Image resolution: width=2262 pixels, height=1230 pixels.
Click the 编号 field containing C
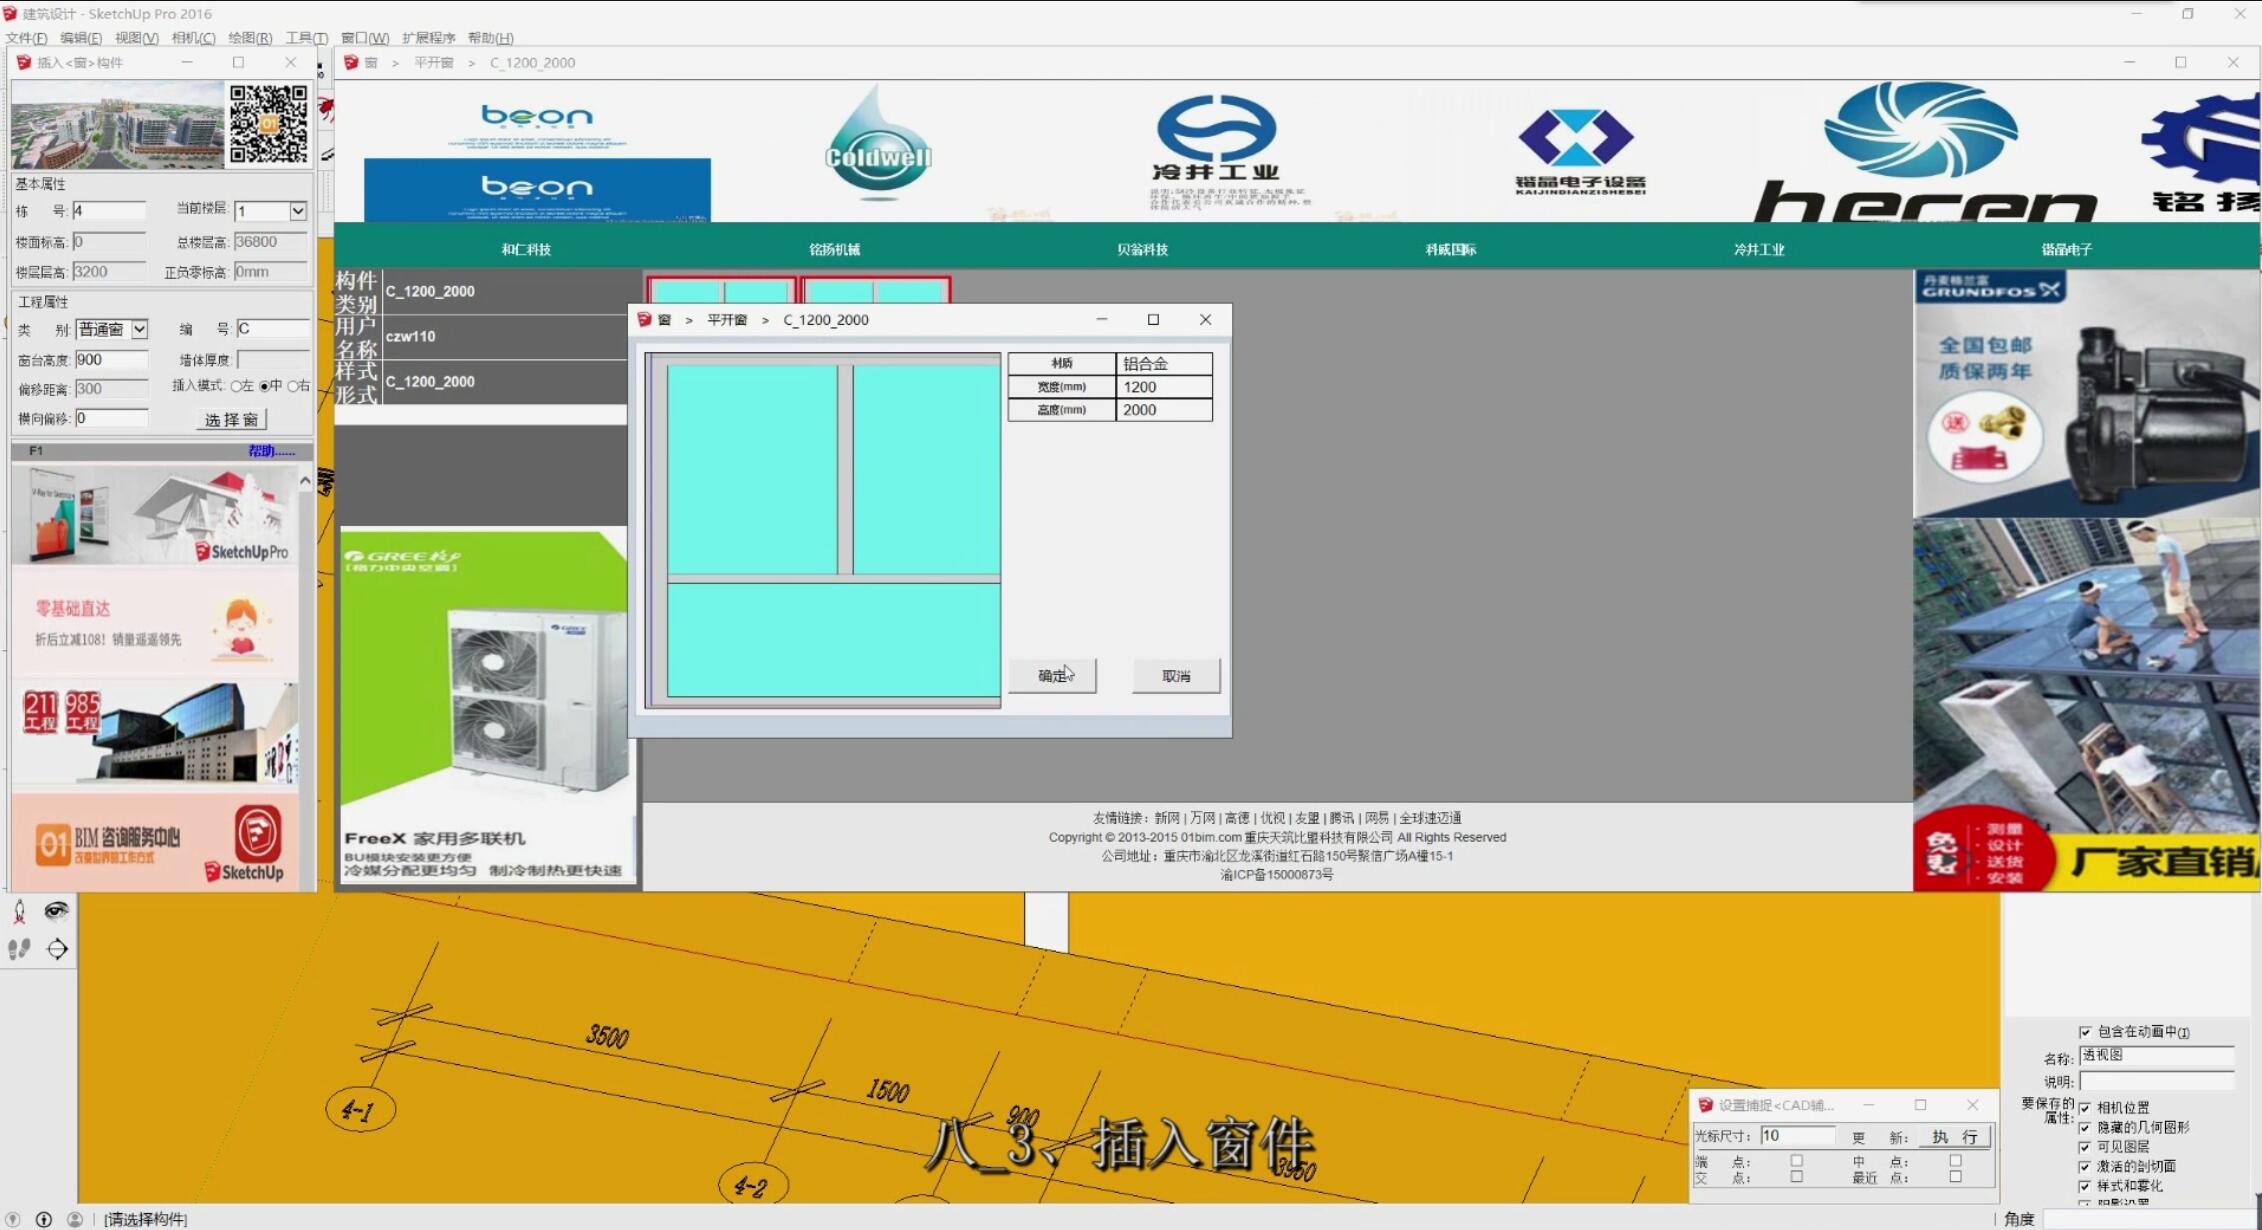click(x=272, y=329)
